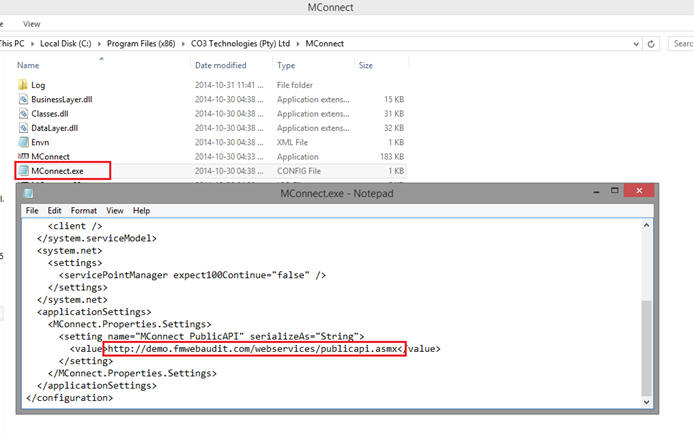Screen dimensions: 694x435
Task: Select the Envn XML file icon
Action: click(x=23, y=142)
